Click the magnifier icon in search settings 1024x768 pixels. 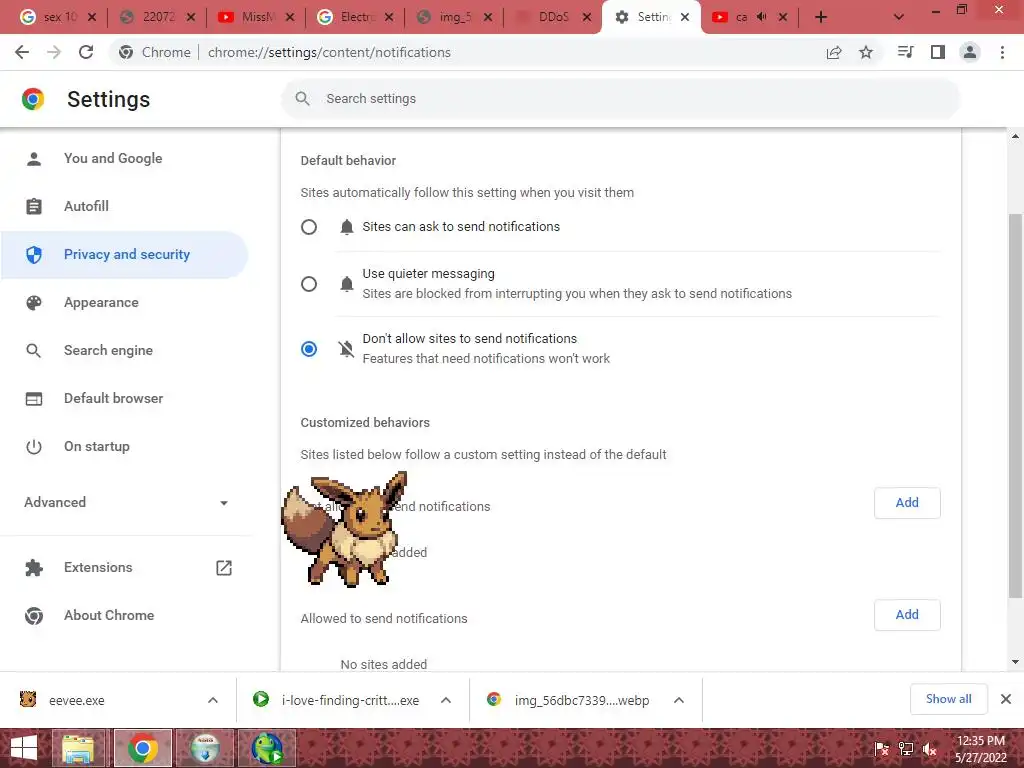(302, 99)
